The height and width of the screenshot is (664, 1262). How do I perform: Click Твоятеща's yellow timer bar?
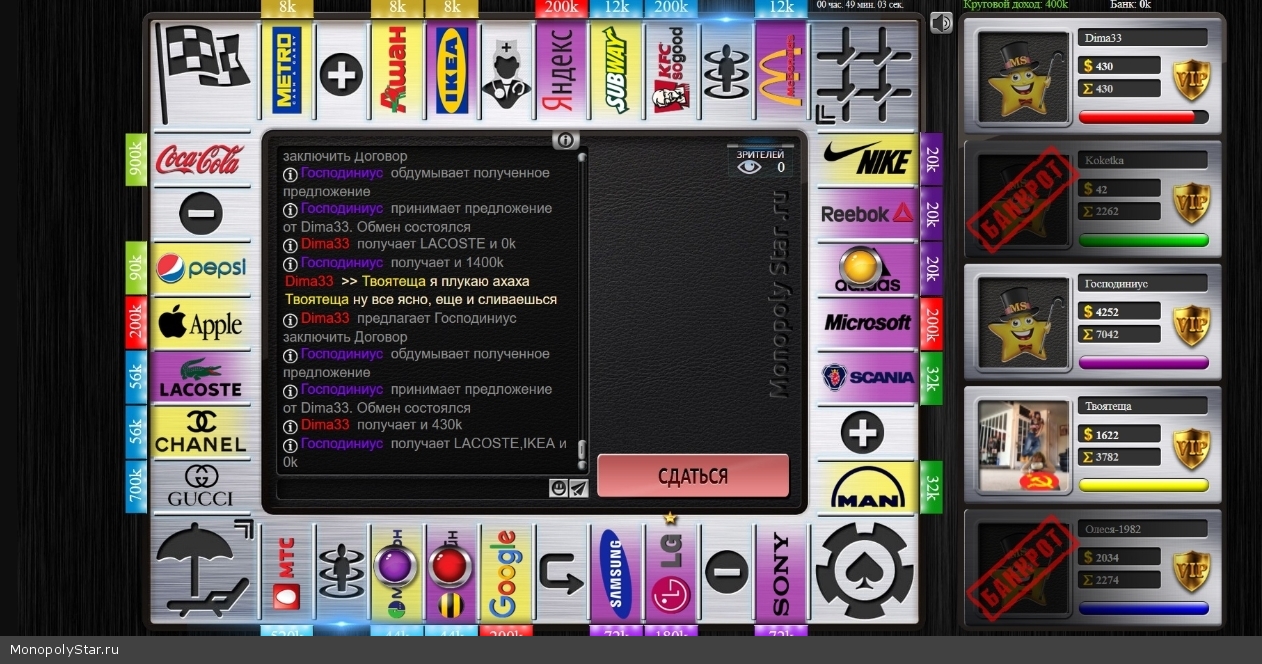coord(1143,485)
